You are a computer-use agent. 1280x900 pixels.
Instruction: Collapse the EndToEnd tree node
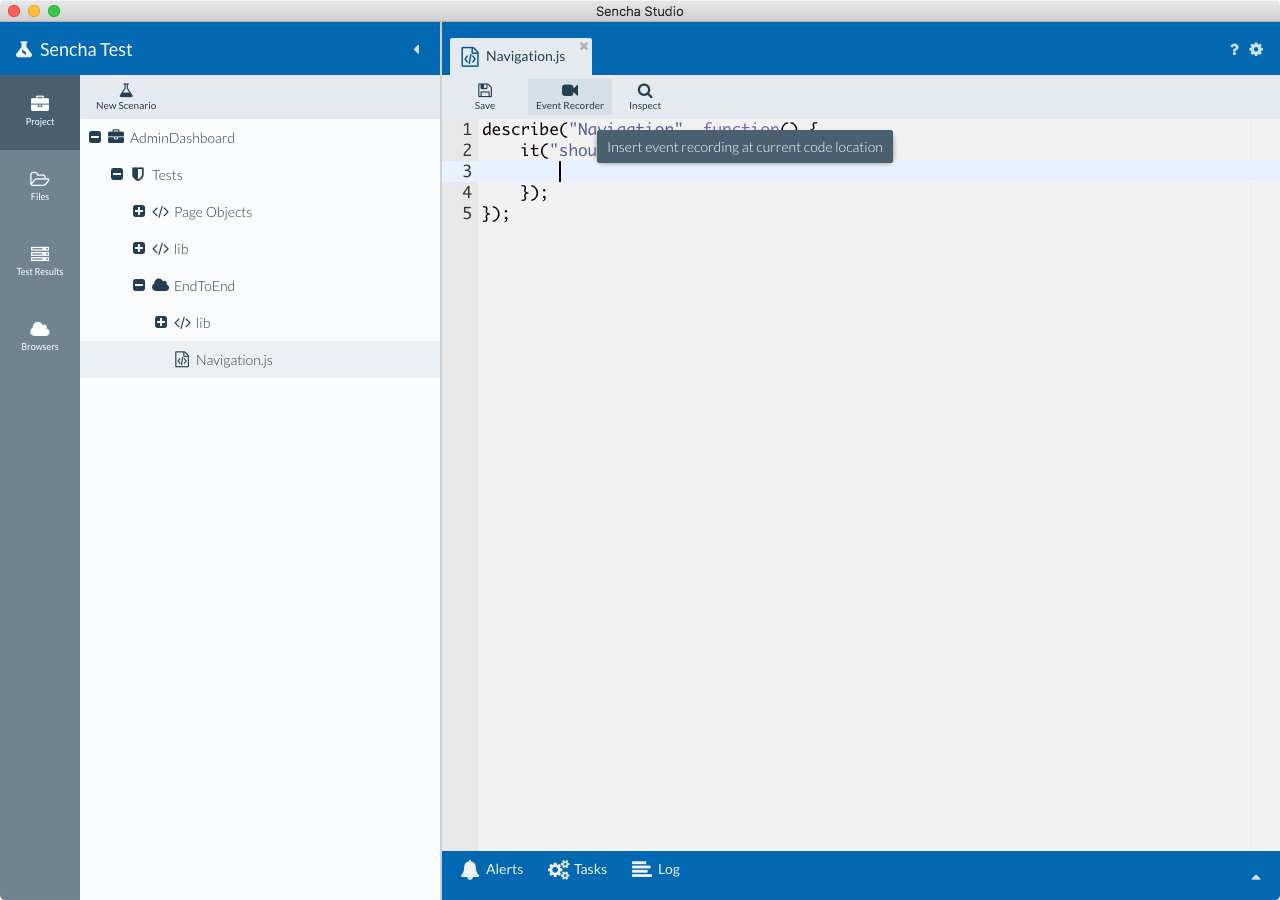tap(139, 286)
